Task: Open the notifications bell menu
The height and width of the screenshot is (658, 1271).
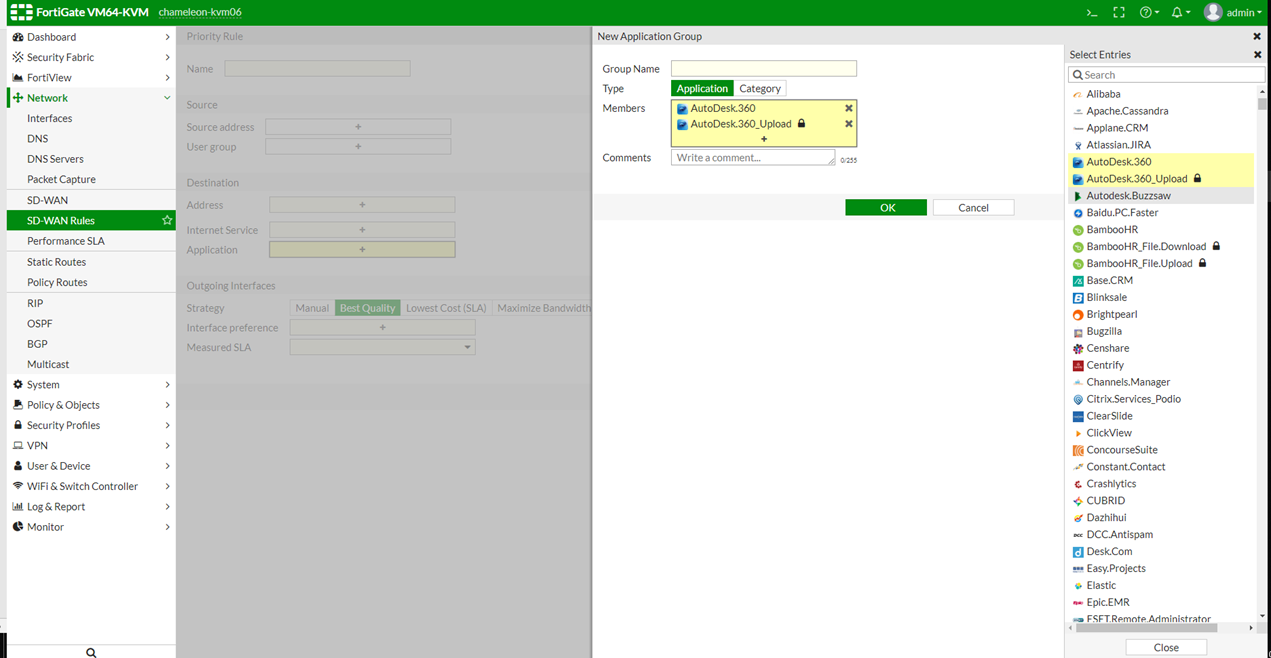Action: [x=1181, y=13]
